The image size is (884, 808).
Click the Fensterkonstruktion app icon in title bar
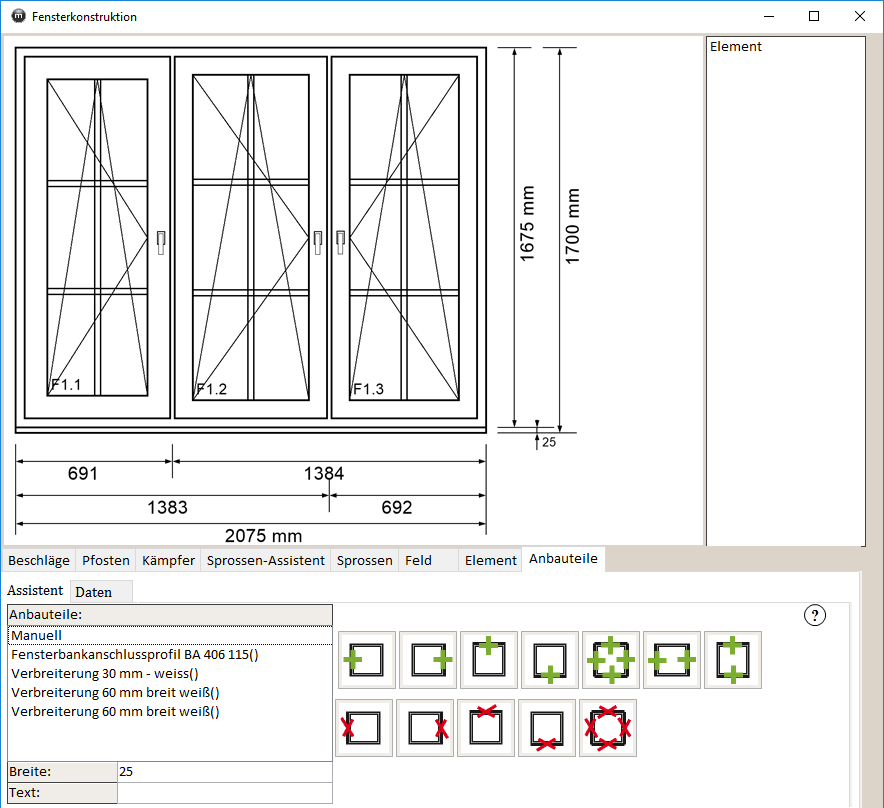click(19, 16)
